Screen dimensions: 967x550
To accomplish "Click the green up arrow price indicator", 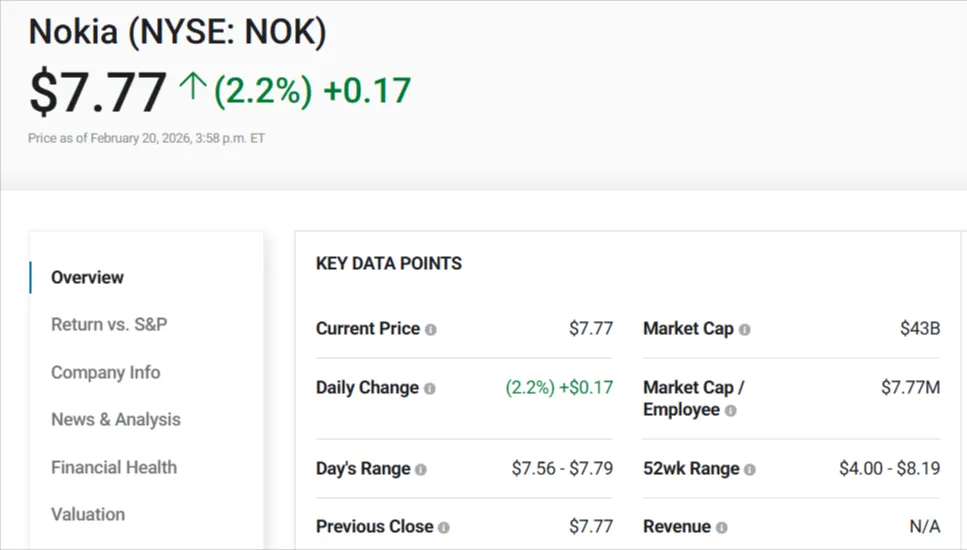I will click(x=191, y=90).
